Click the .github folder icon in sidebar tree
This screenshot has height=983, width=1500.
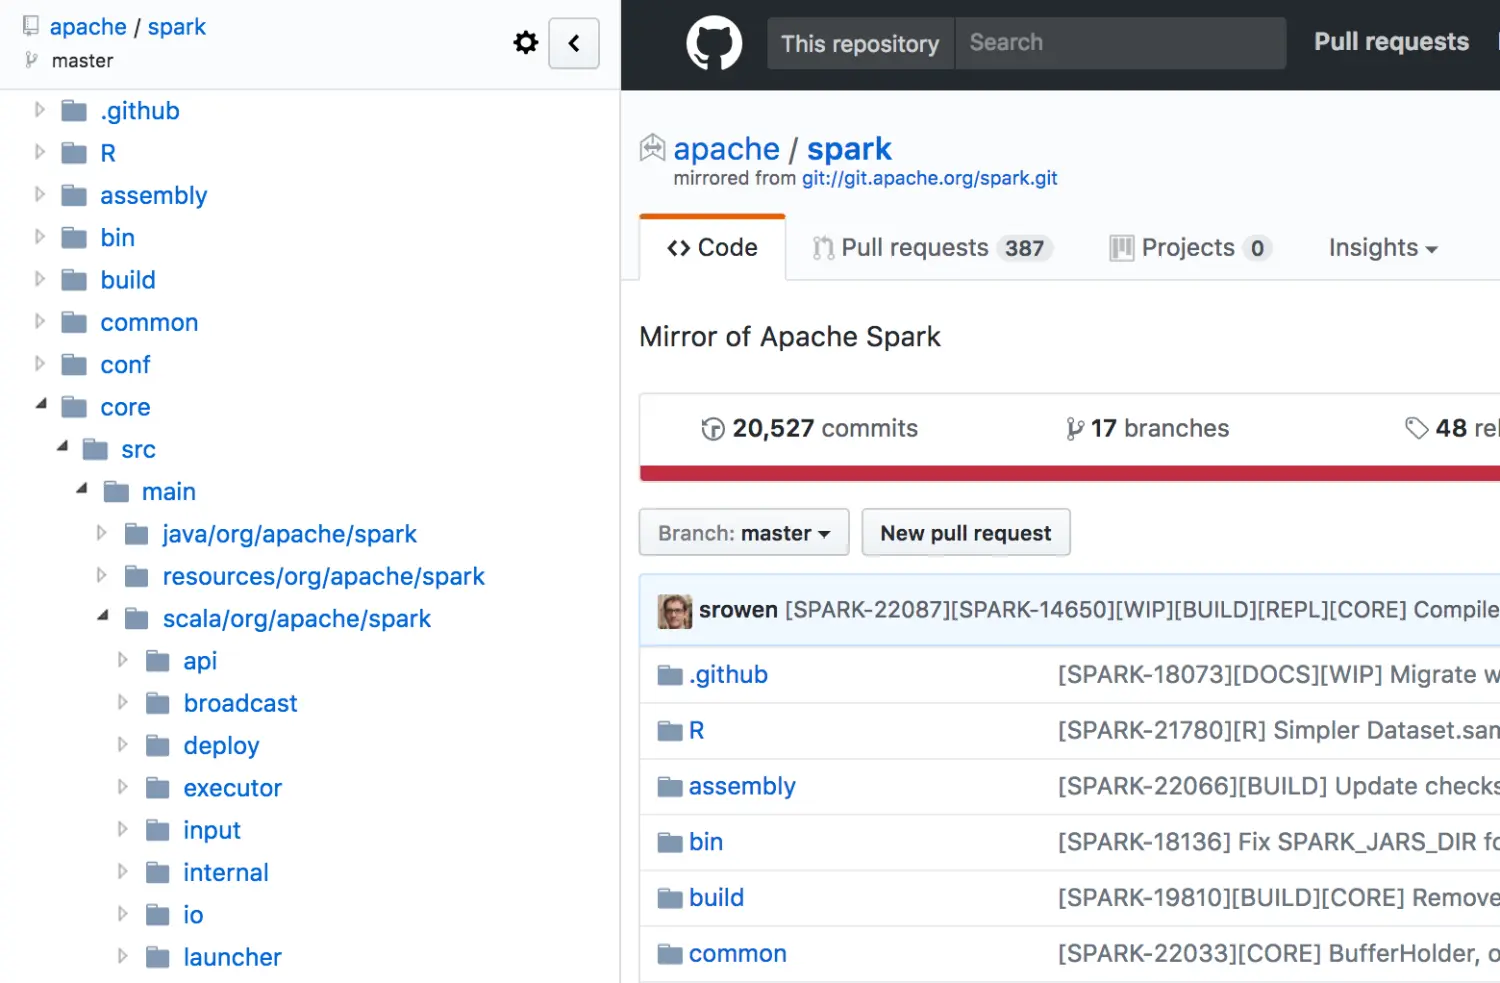tap(74, 111)
